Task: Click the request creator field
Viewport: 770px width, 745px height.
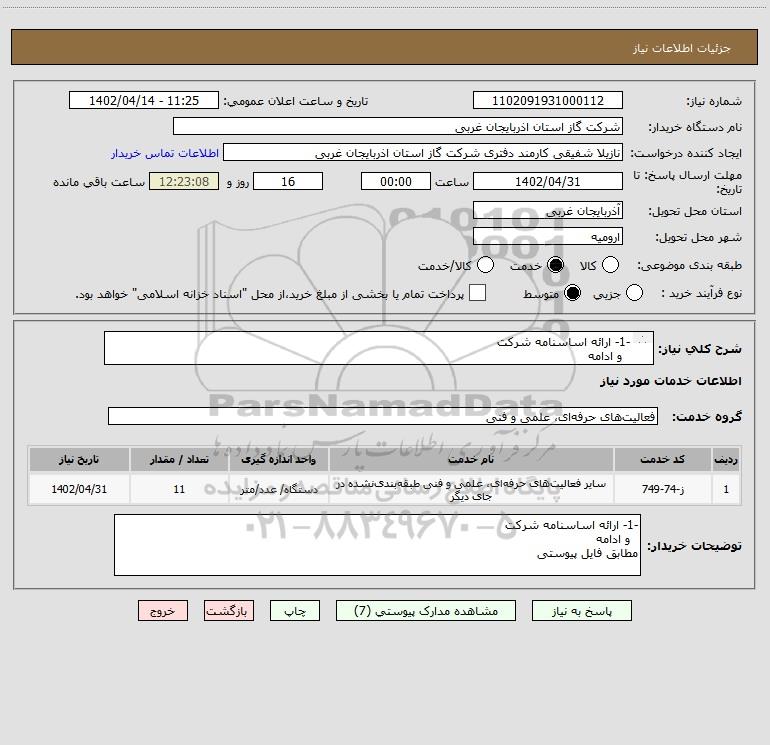Action: click(423, 153)
